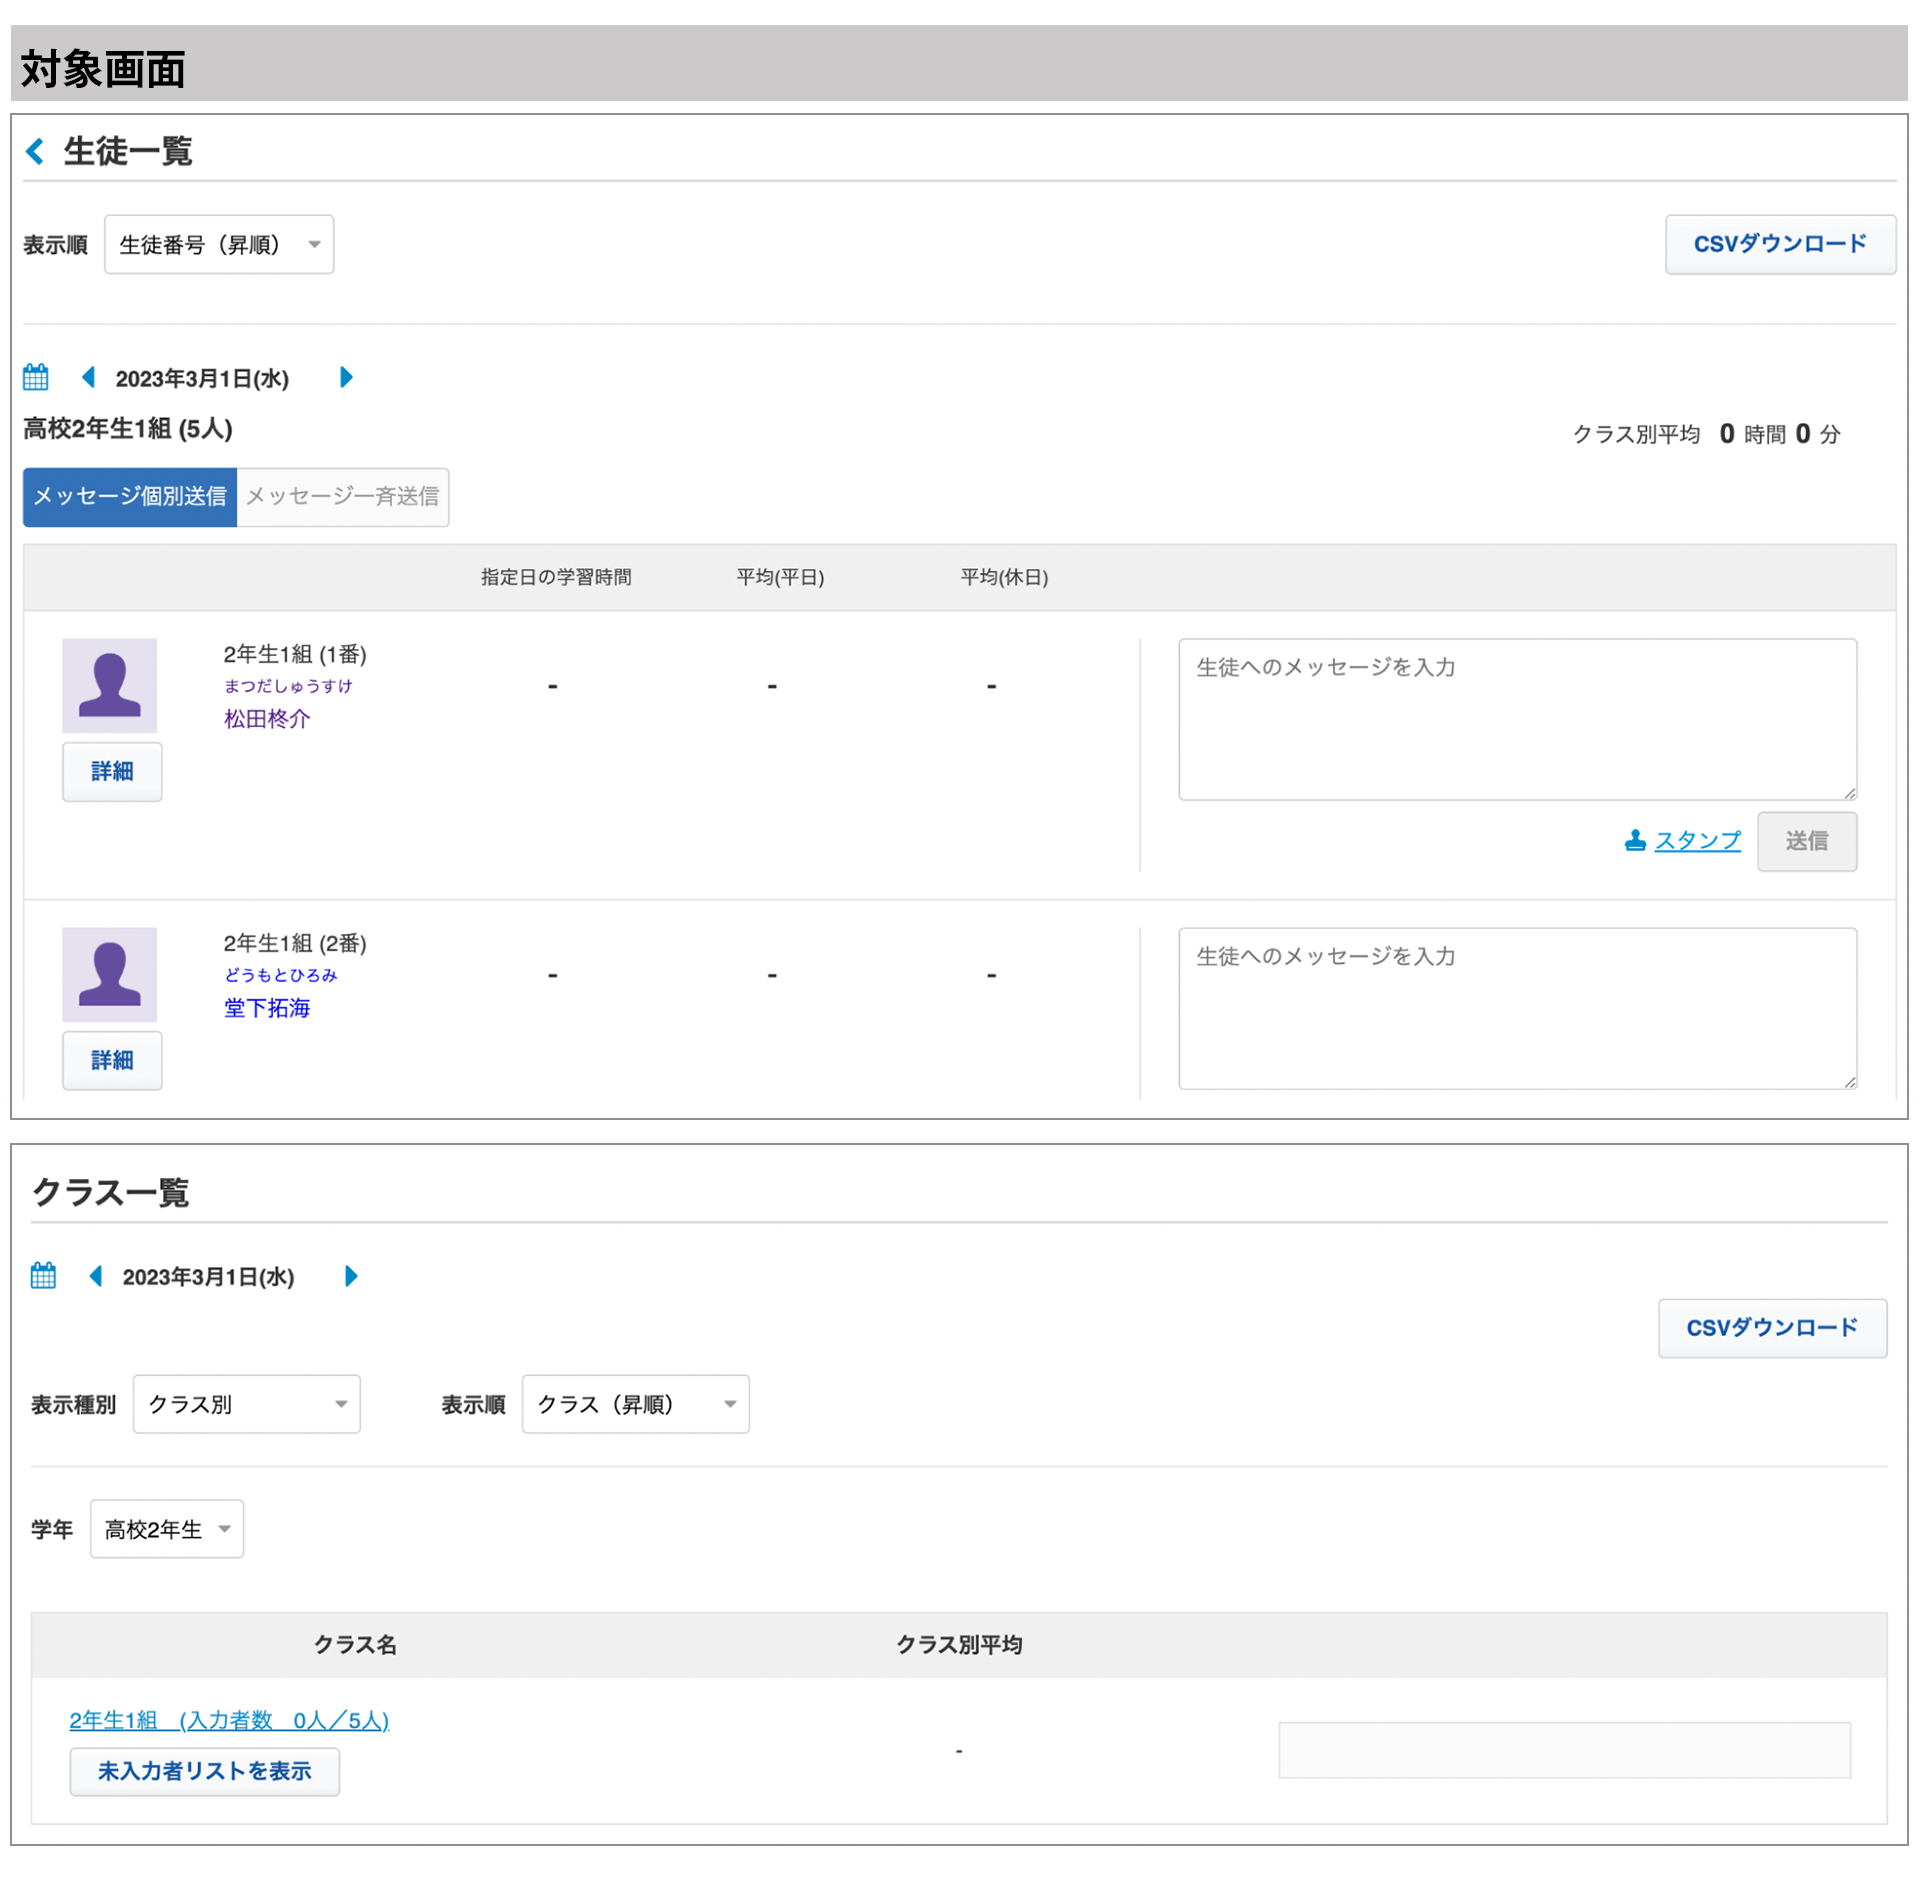Switch to メッセージ個別送信 tab
1920x1891 pixels.
[x=130, y=497]
